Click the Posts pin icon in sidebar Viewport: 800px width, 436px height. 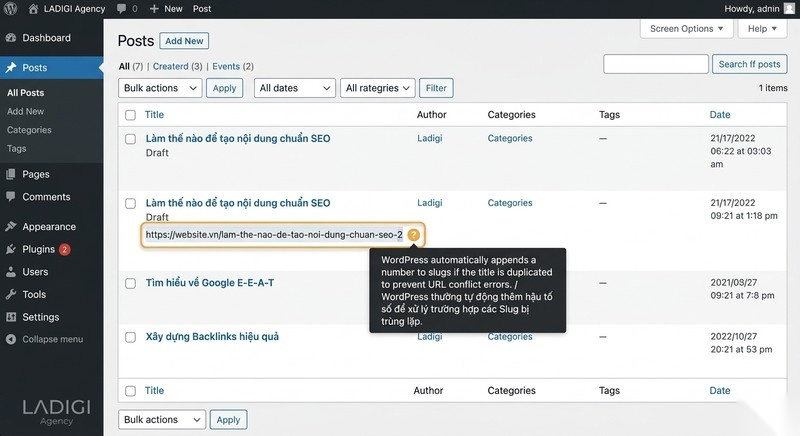coord(11,67)
